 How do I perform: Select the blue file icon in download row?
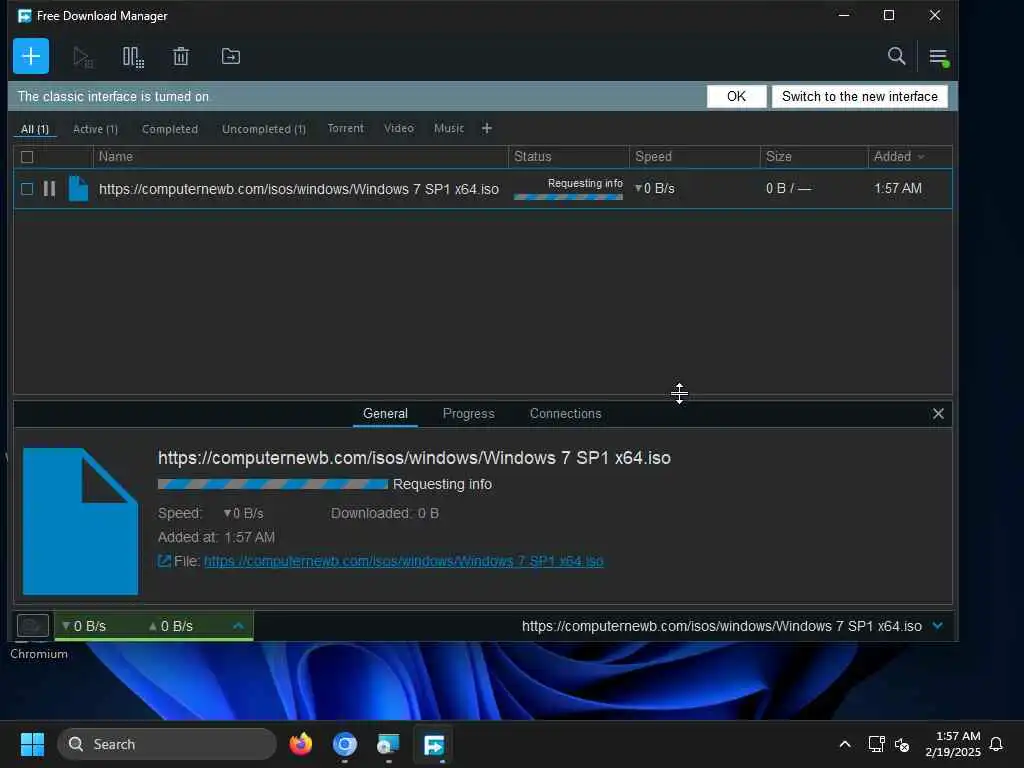78,189
